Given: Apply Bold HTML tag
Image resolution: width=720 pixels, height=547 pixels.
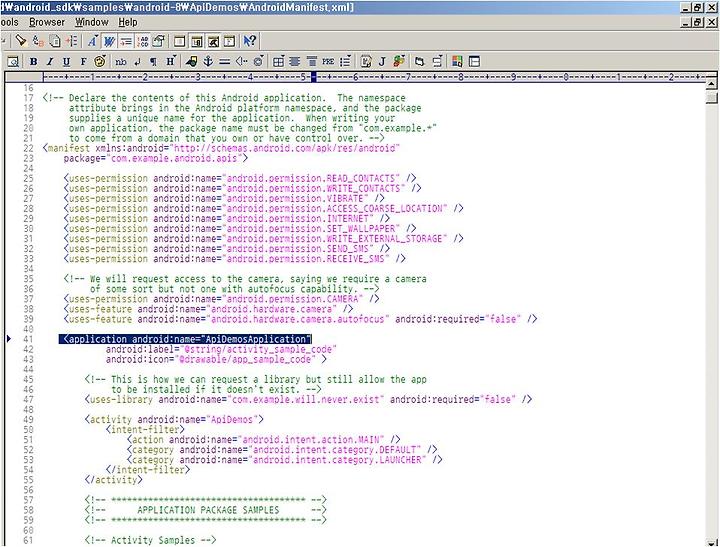Looking at the screenshot, I should pos(34,62).
